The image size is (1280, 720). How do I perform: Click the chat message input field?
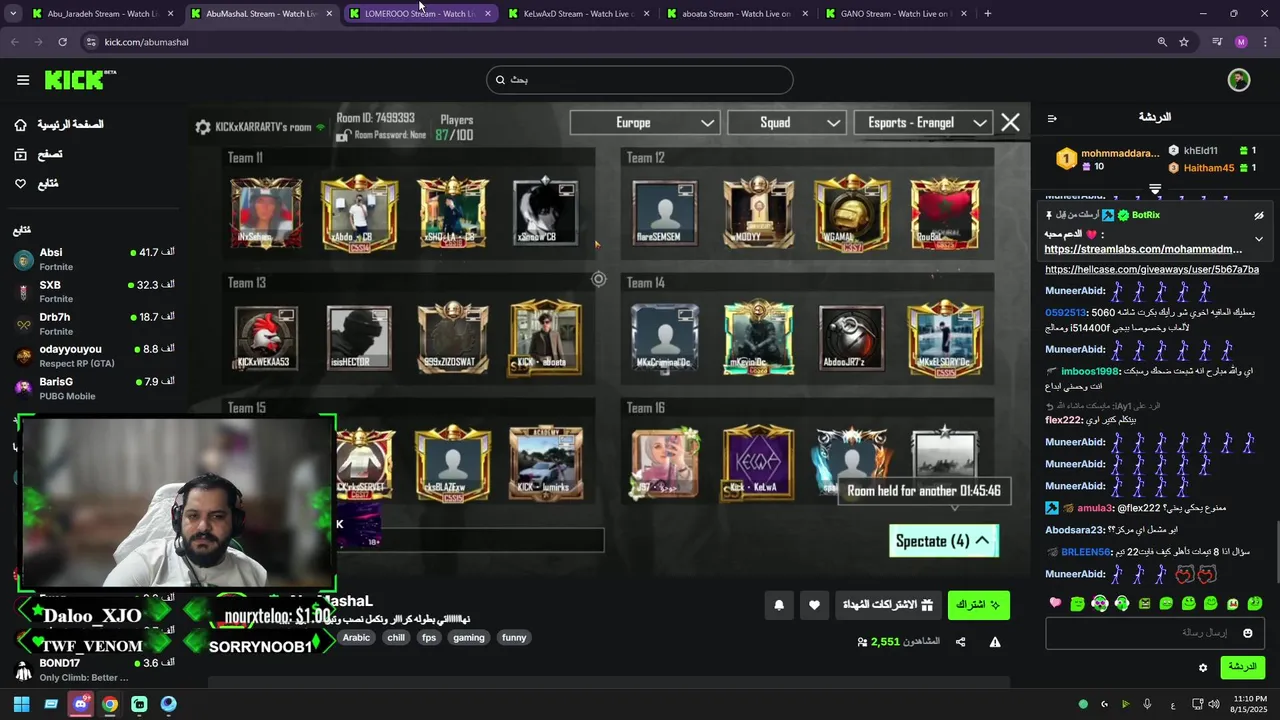(x=1155, y=633)
